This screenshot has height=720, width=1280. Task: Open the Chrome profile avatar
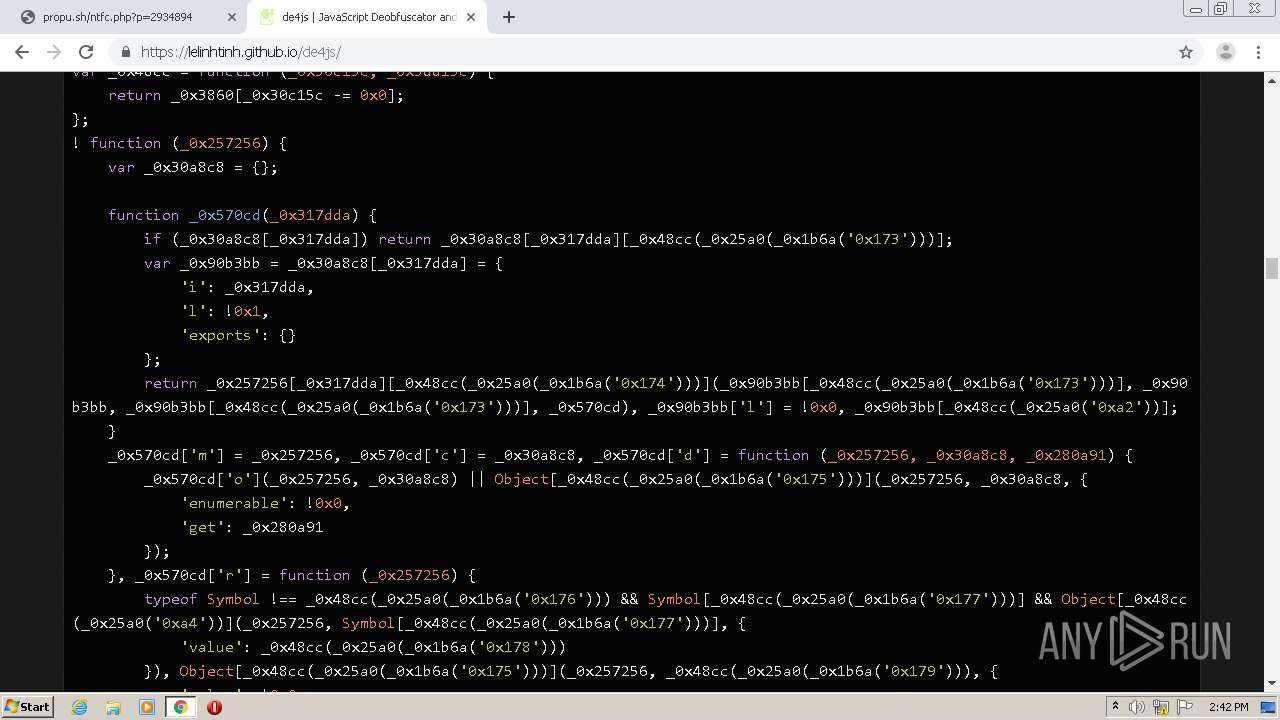pos(1225,52)
